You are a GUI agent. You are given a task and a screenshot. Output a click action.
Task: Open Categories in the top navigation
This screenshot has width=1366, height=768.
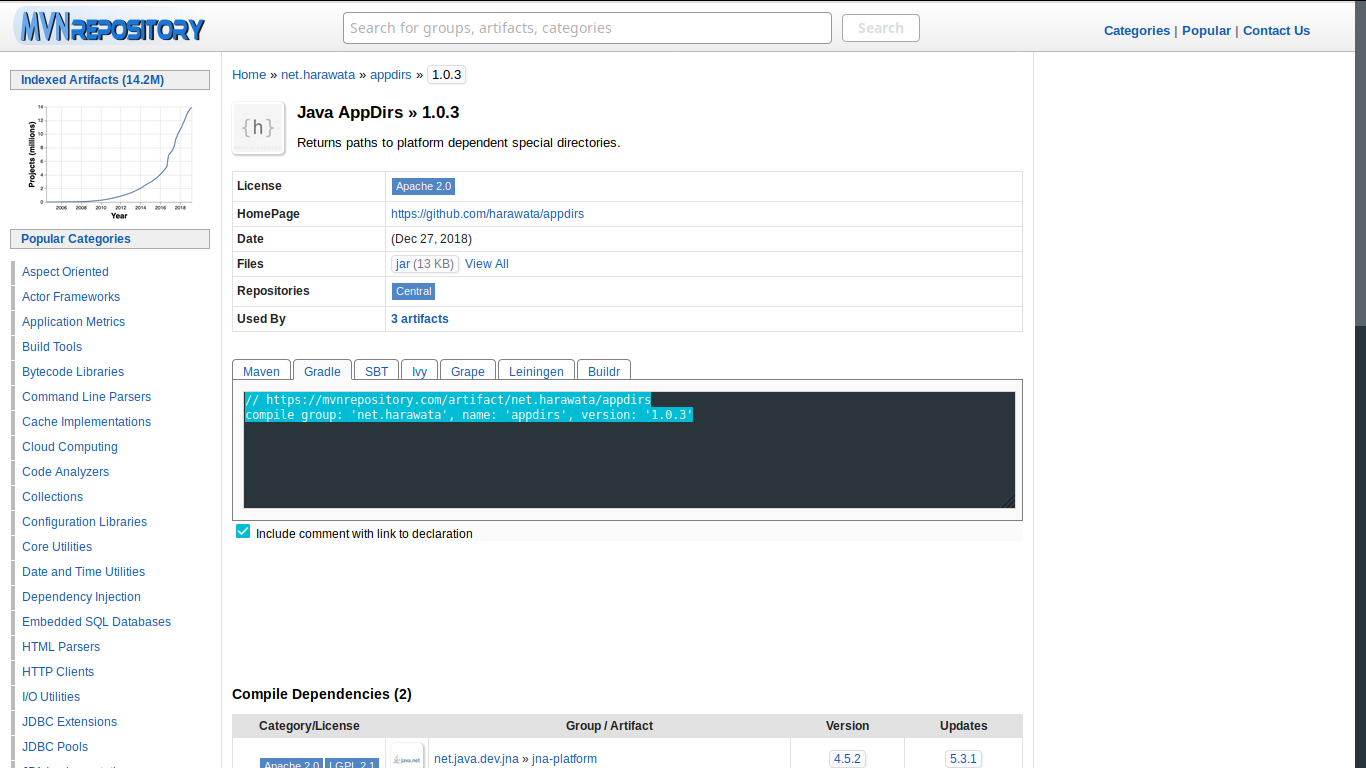[x=1136, y=30]
